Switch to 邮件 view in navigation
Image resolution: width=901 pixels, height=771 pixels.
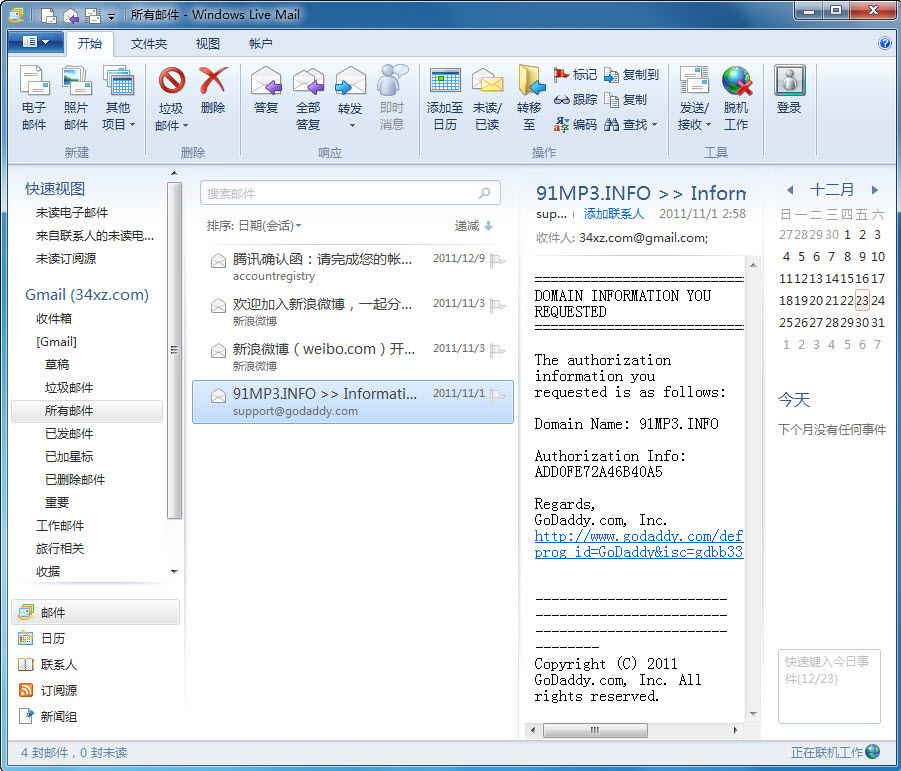[95, 612]
